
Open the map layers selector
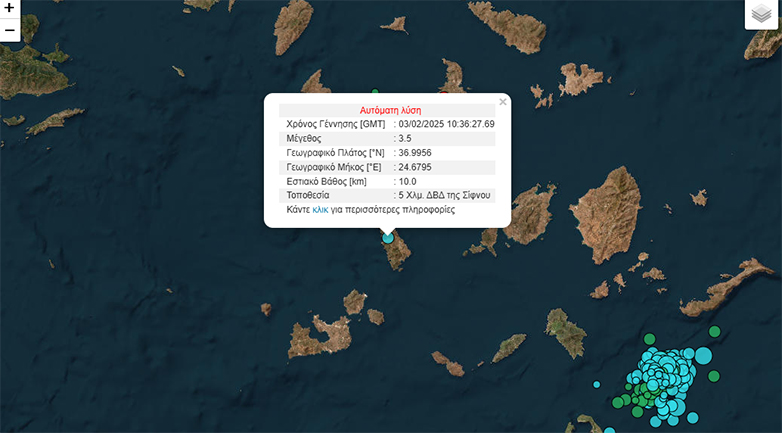(x=762, y=14)
